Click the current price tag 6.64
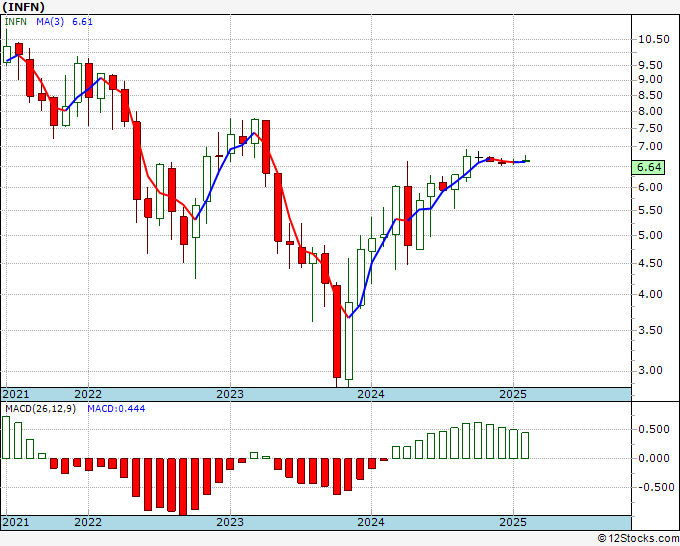 (x=648, y=167)
